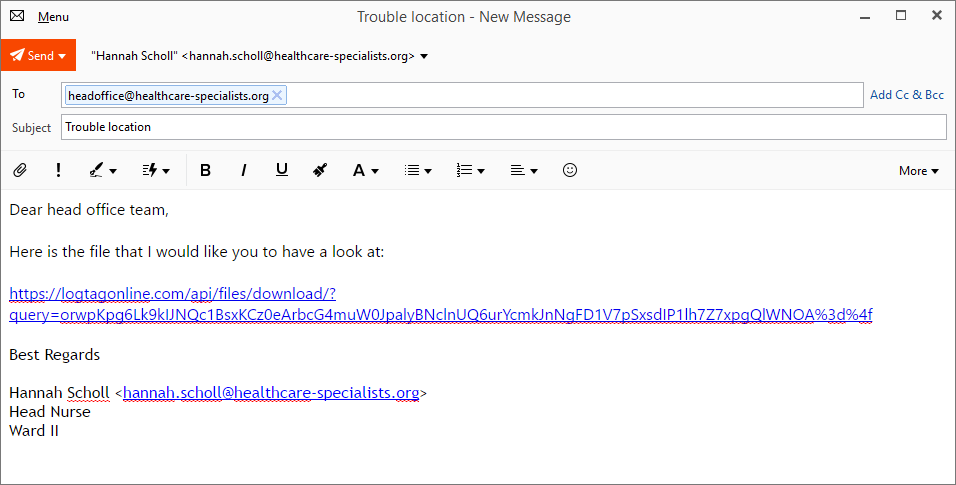Open the text alignment options
The width and height of the screenshot is (956, 485).
524,171
